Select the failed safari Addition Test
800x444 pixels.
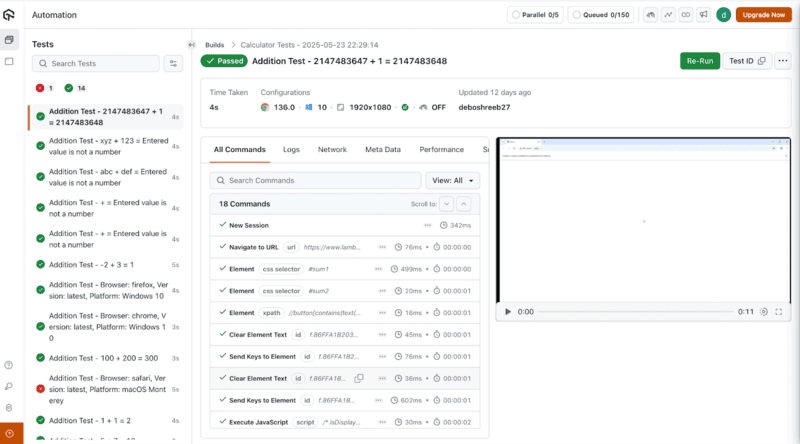pos(106,389)
